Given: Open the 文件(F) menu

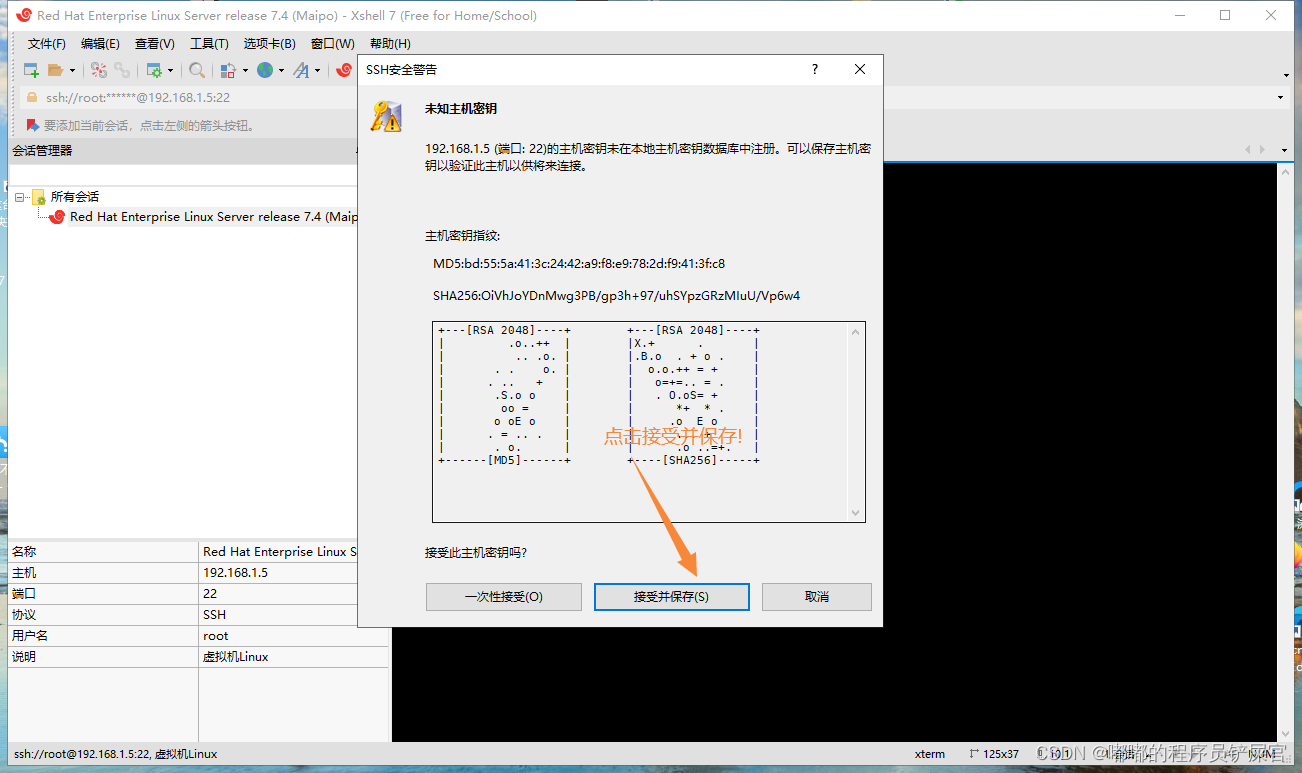Looking at the screenshot, I should click(x=47, y=44).
